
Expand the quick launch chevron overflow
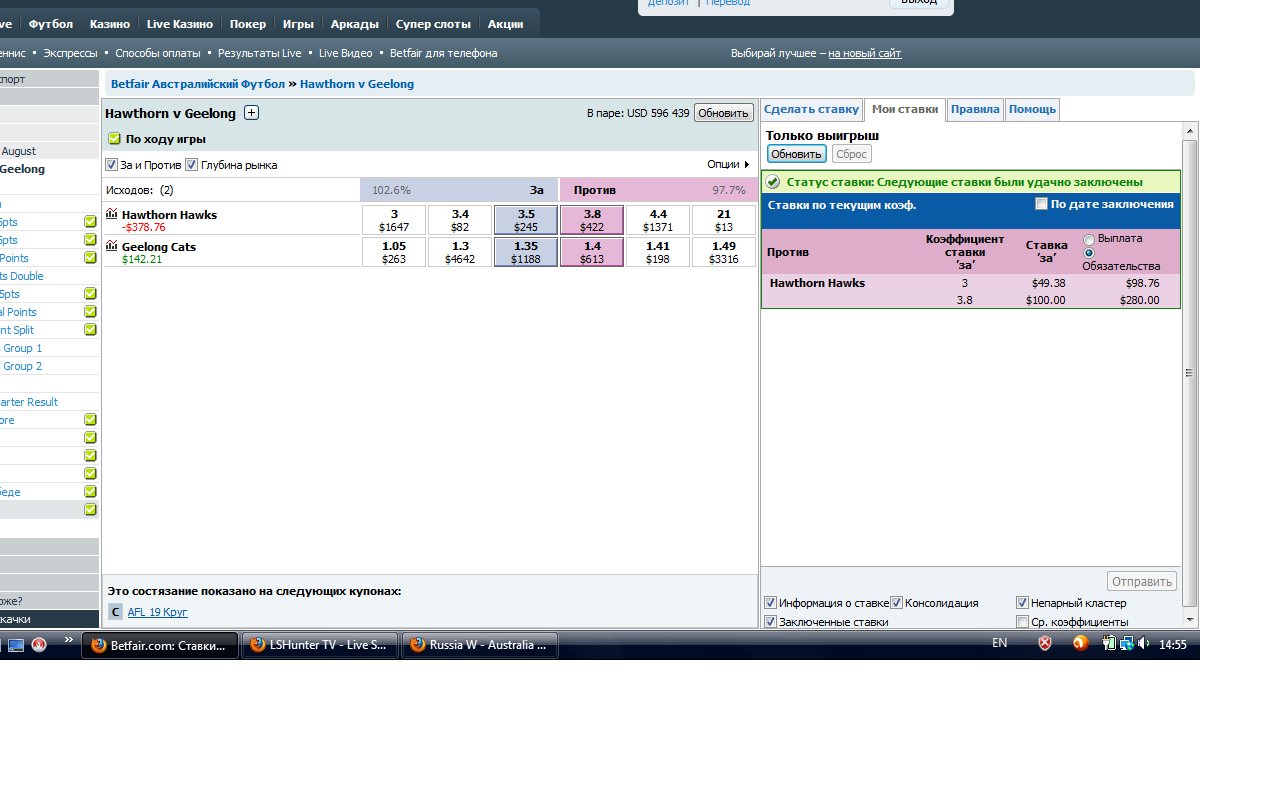pyautogui.click(x=68, y=640)
